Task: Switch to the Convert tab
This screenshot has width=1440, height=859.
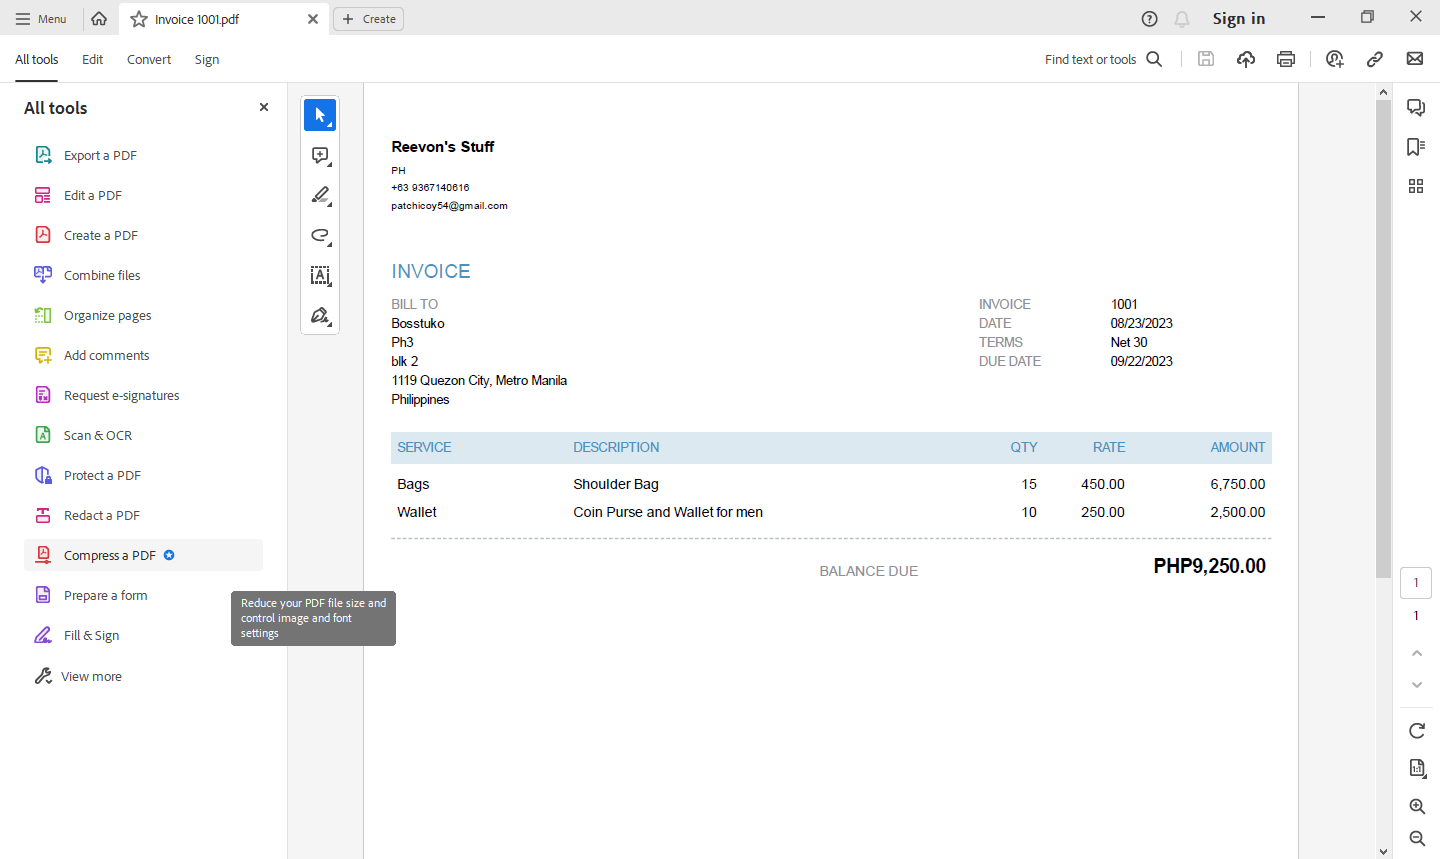Action: point(149,60)
